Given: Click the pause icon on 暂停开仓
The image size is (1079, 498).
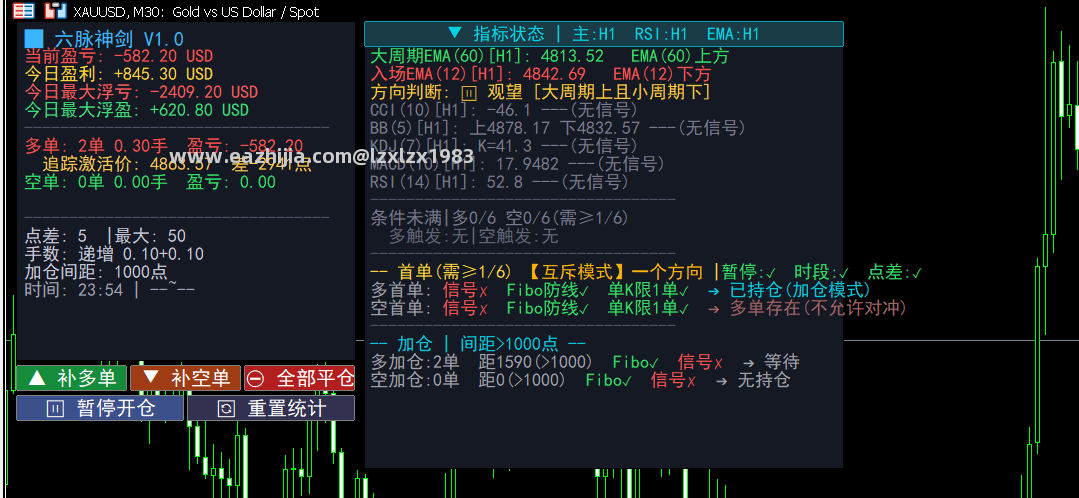Looking at the screenshot, I should (54, 409).
